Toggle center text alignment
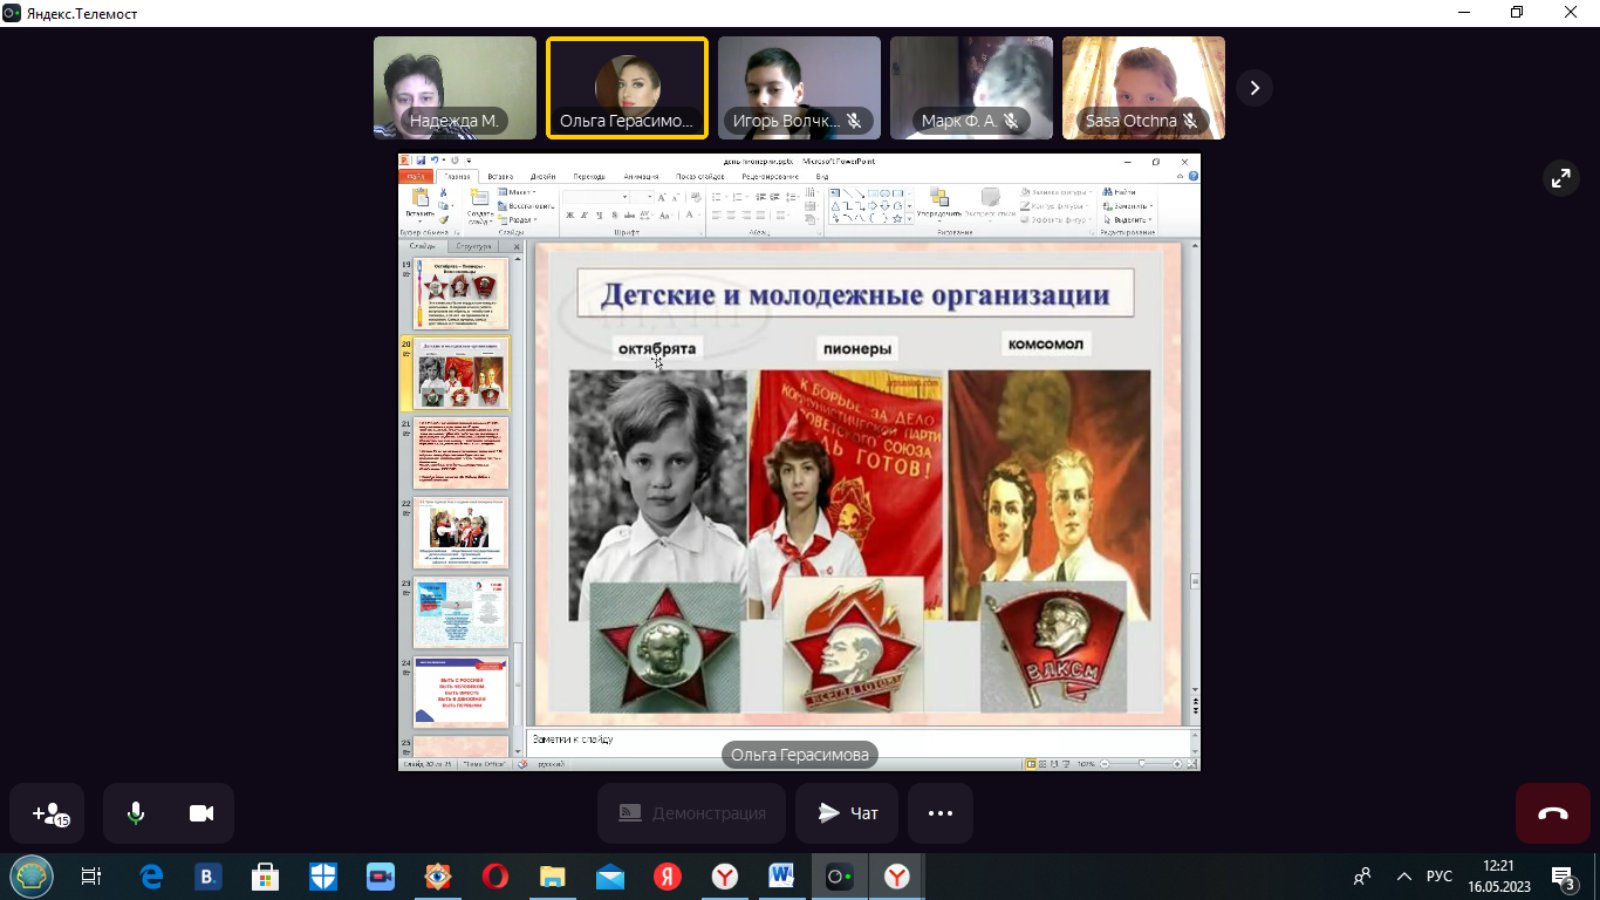The width and height of the screenshot is (1600, 900). coord(731,215)
